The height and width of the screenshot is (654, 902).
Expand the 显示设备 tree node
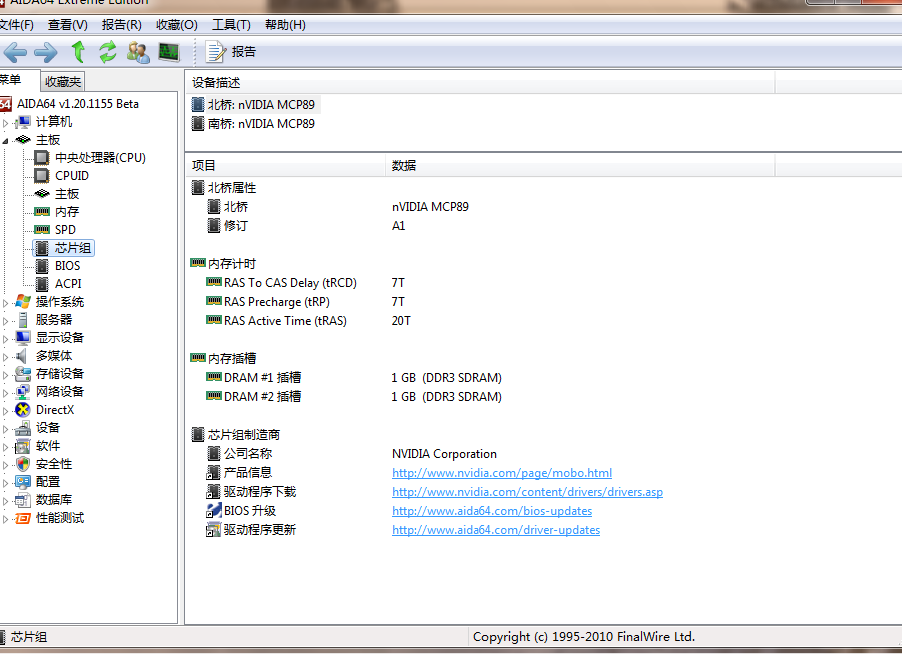pyautogui.click(x=6, y=338)
